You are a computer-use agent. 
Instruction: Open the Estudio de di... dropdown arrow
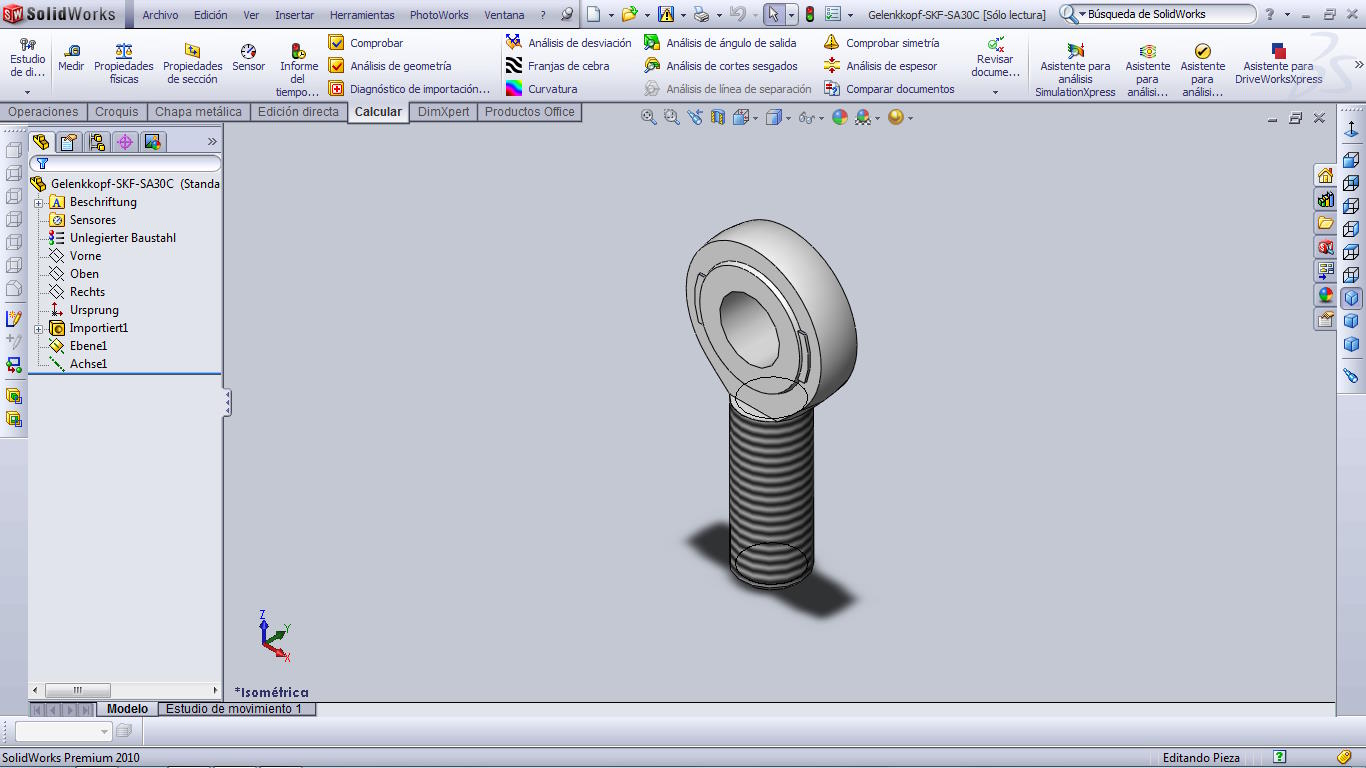[x=27, y=92]
